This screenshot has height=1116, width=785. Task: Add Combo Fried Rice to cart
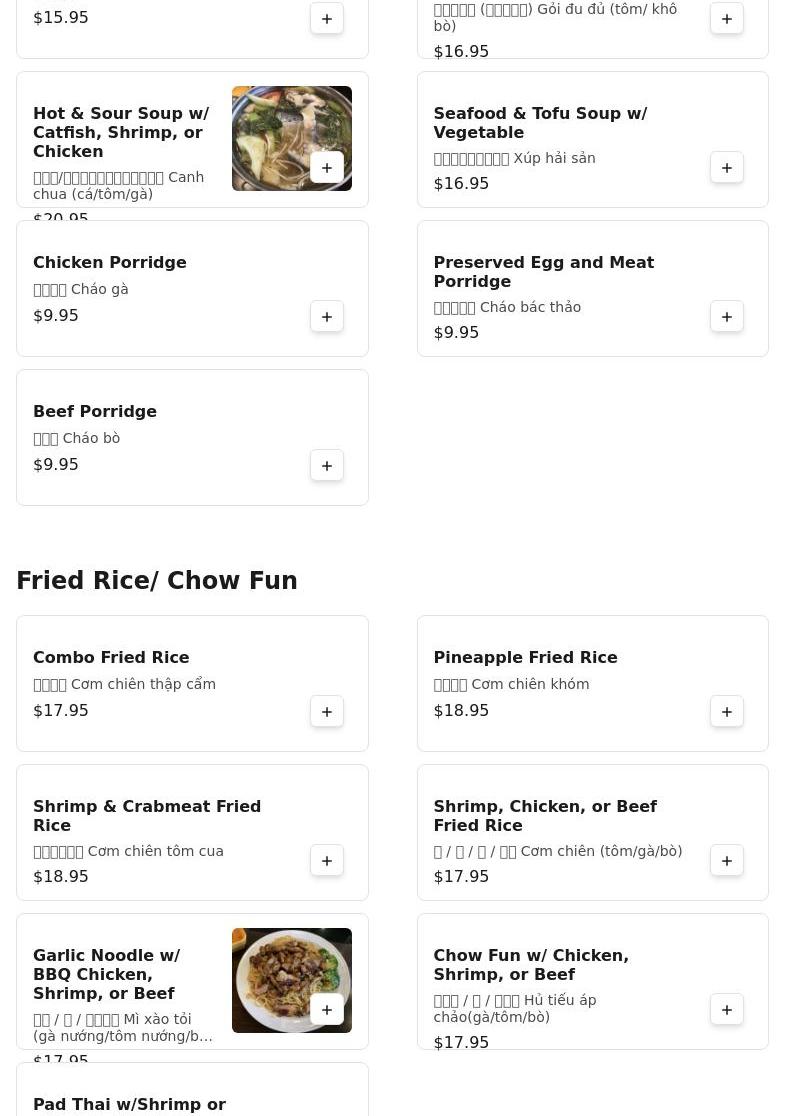point(327,712)
